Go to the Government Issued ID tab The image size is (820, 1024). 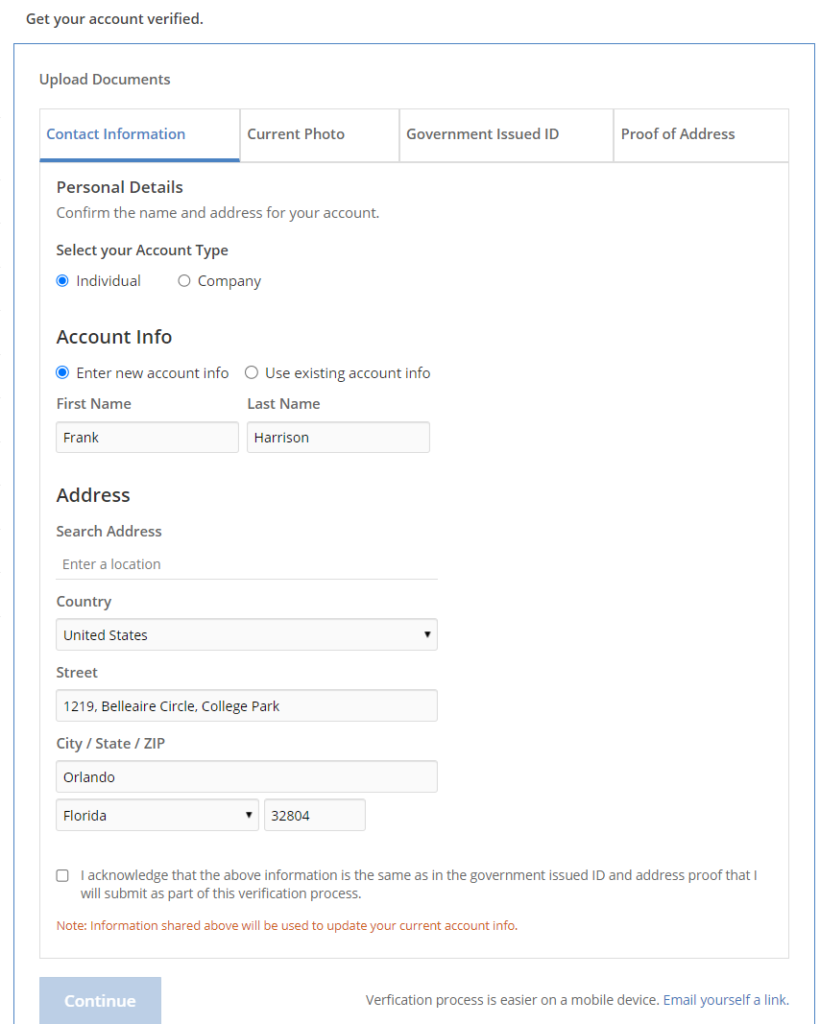pyautogui.click(x=482, y=134)
